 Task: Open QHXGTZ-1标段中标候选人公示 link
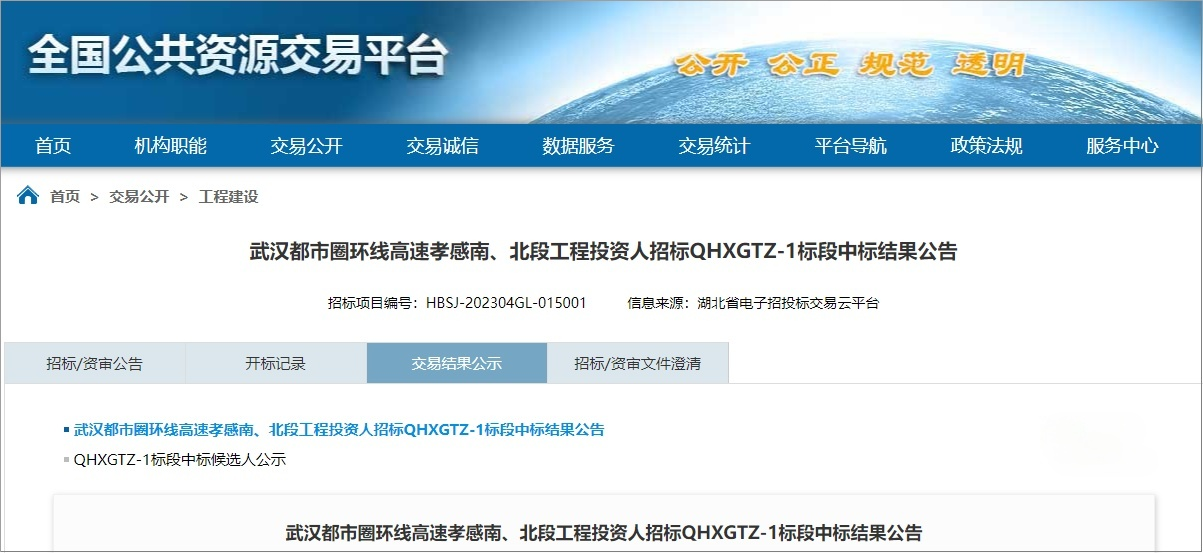(x=180, y=460)
